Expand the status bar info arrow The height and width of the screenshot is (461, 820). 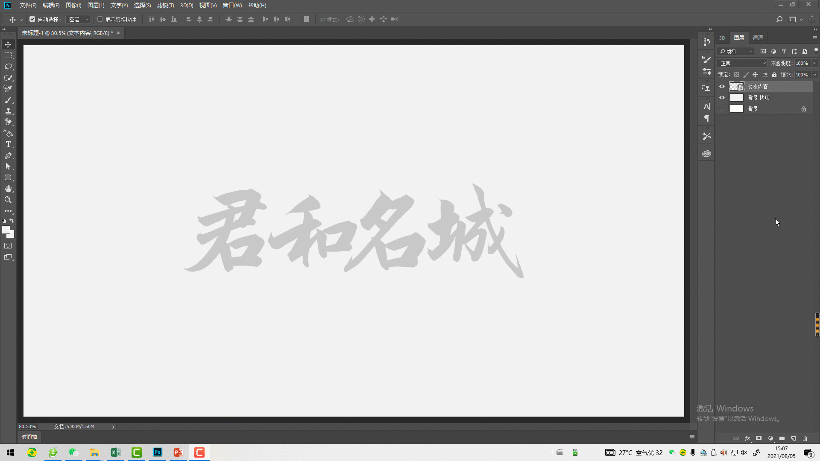[113, 427]
